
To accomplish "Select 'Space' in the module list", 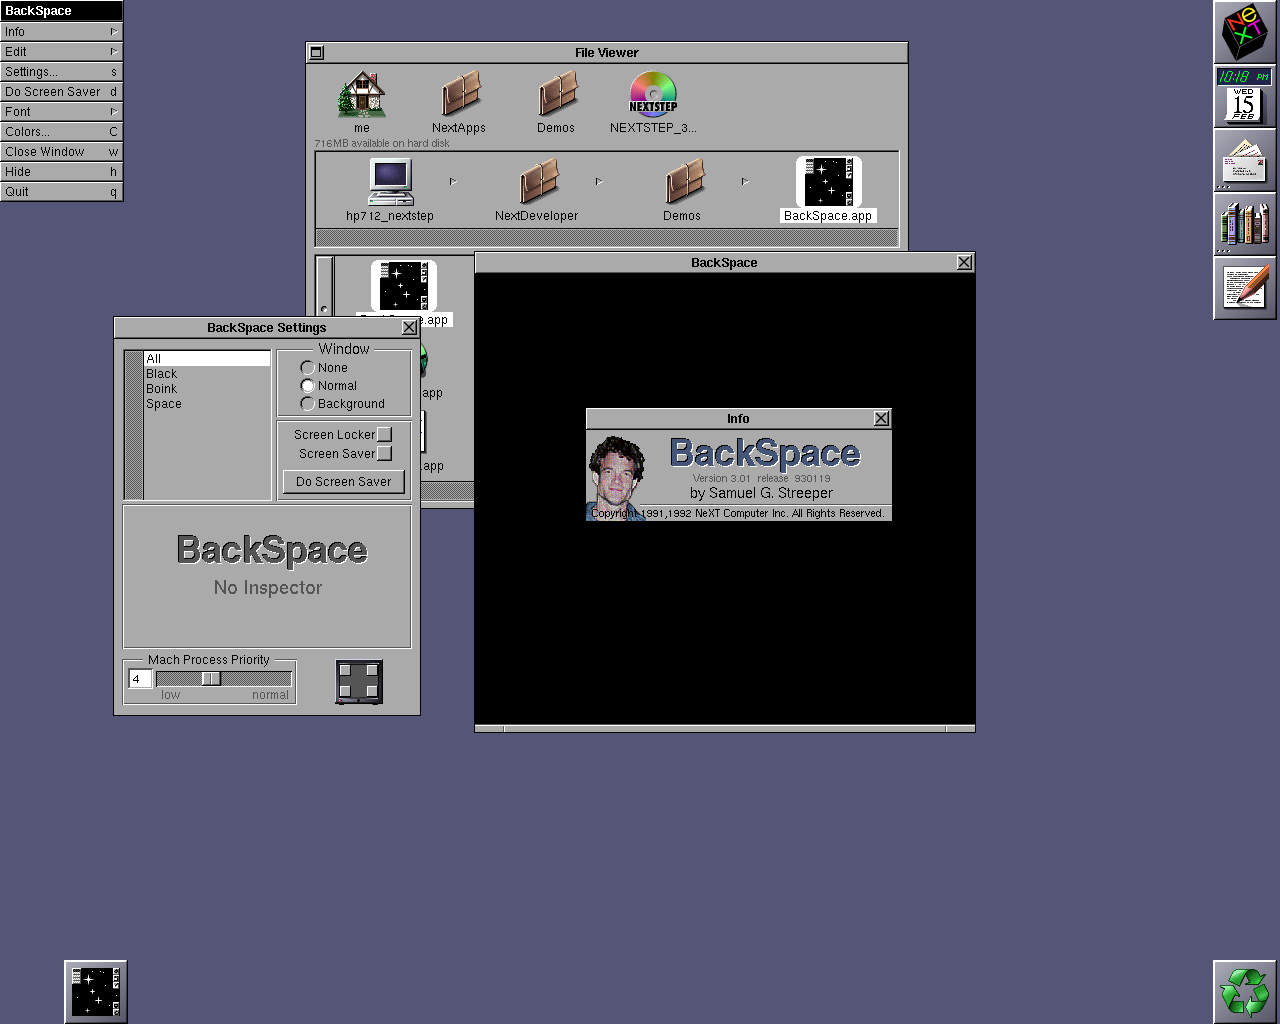I will point(207,404).
